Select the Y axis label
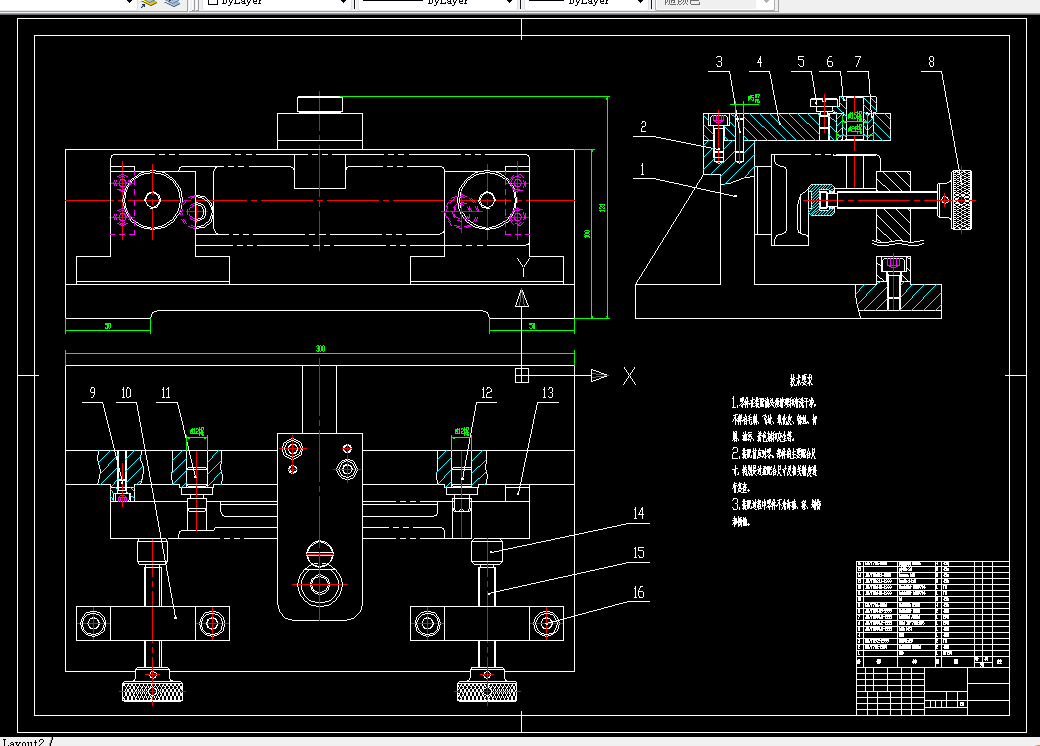Viewport: 1040px width, 746px height. pyautogui.click(x=523, y=268)
